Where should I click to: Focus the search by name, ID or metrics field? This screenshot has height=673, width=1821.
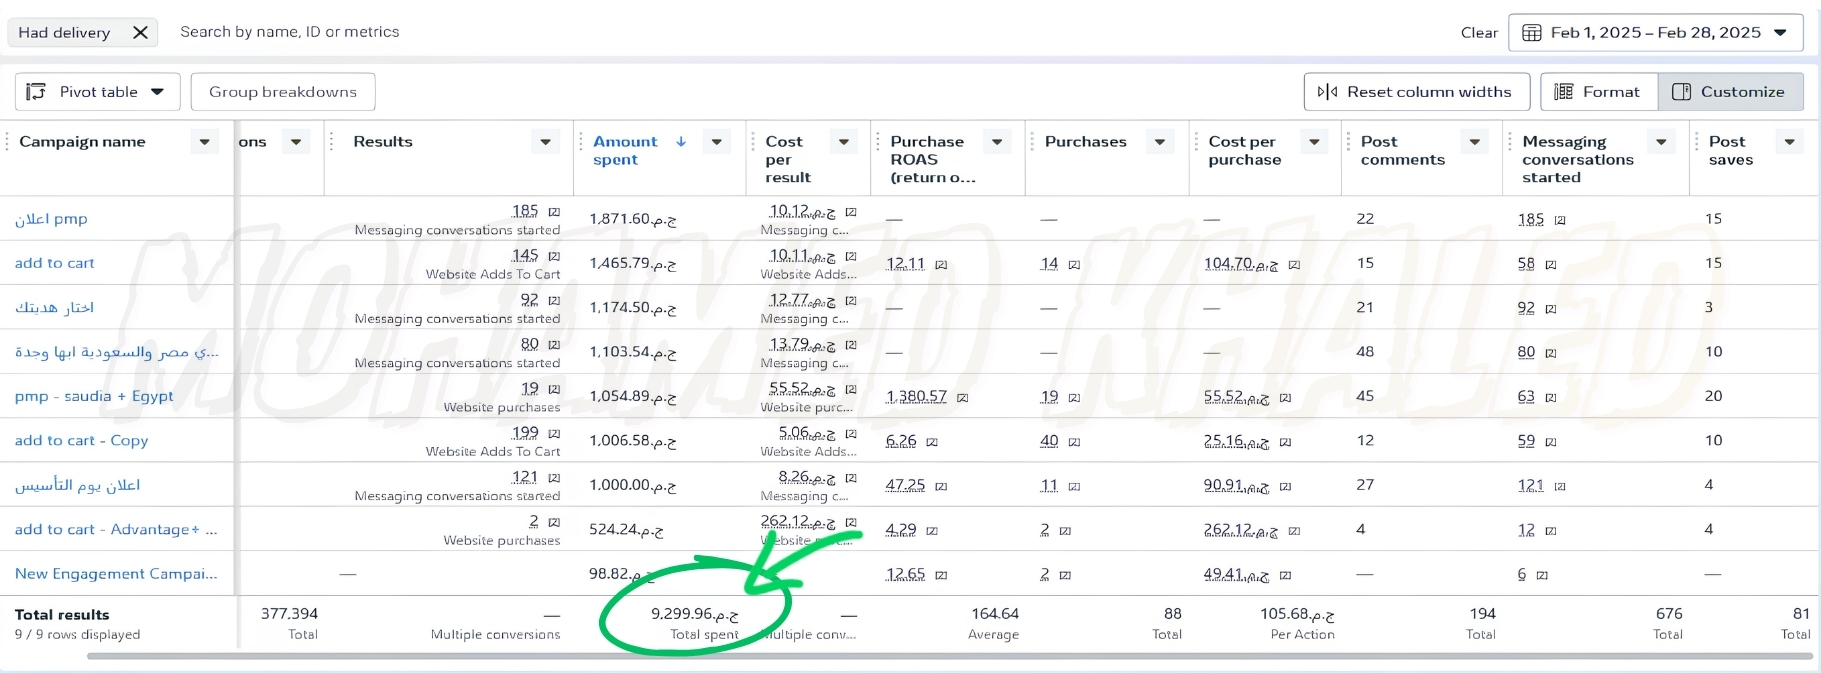(289, 32)
